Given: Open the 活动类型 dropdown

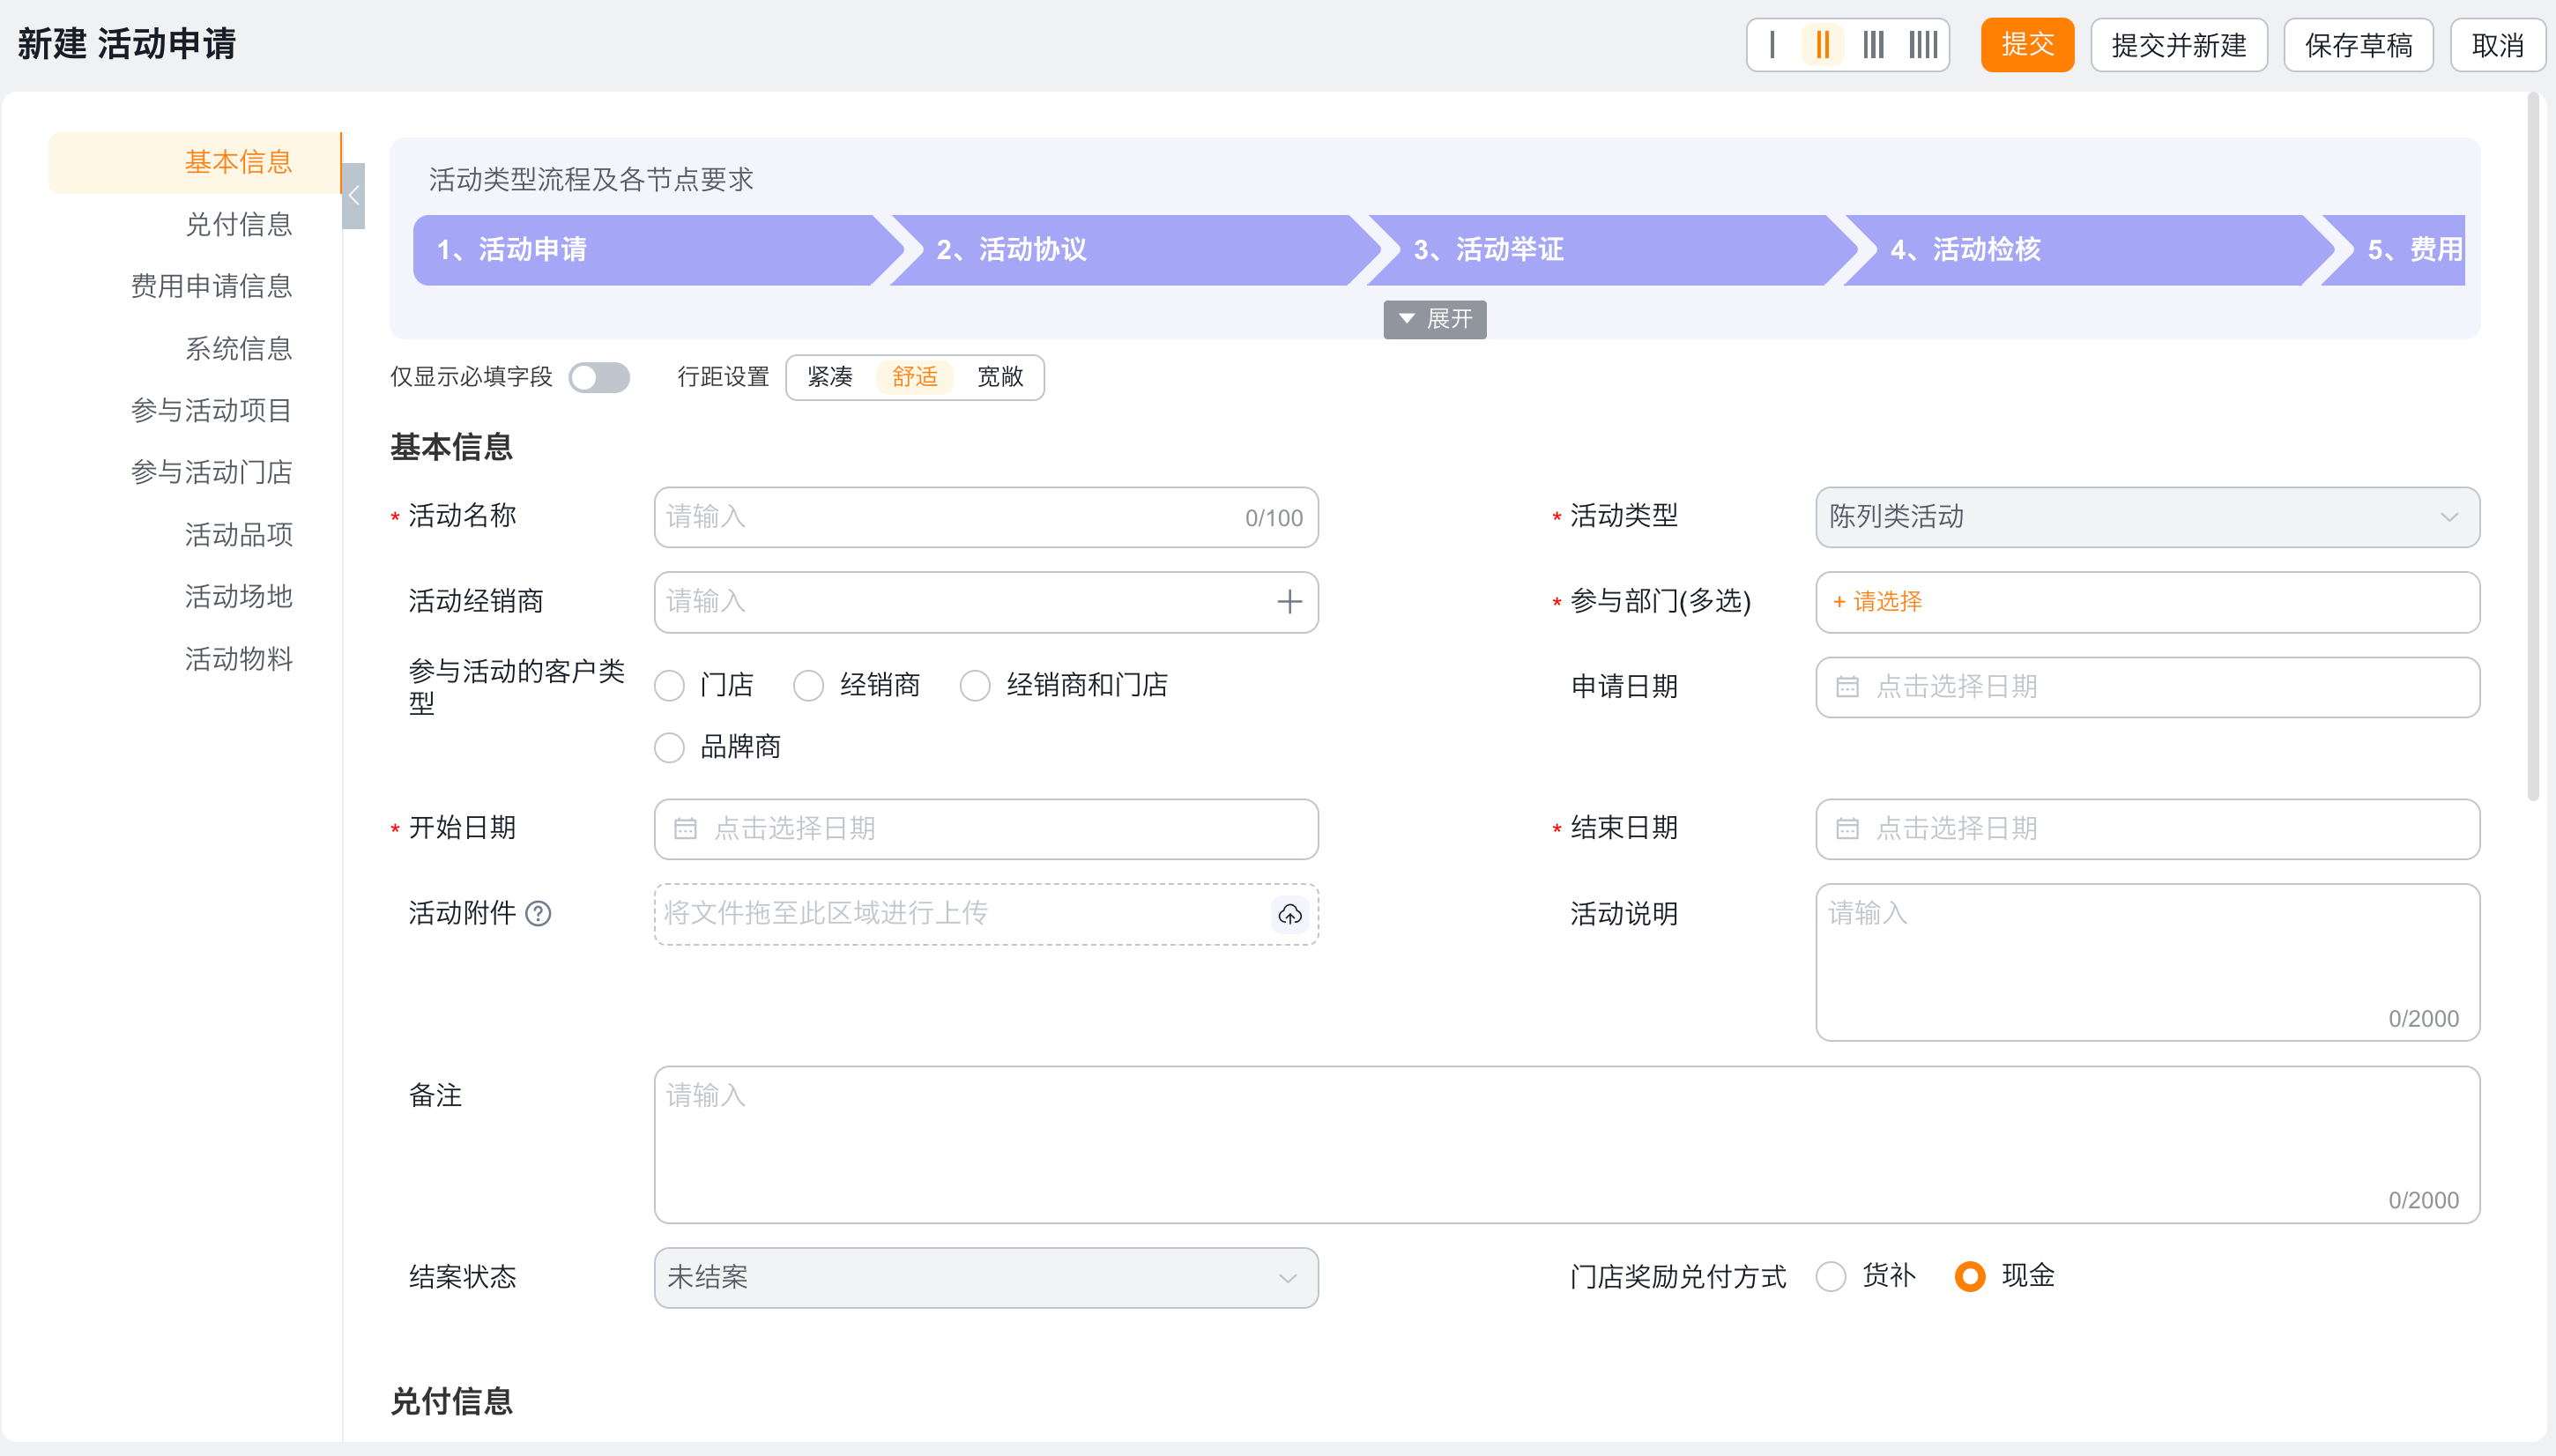Looking at the screenshot, I should pos(2146,516).
